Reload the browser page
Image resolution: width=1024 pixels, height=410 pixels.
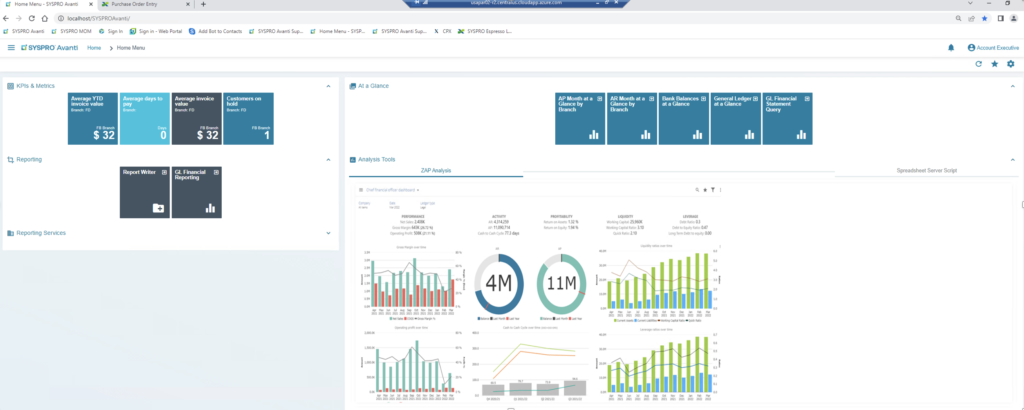pyautogui.click(x=31, y=18)
